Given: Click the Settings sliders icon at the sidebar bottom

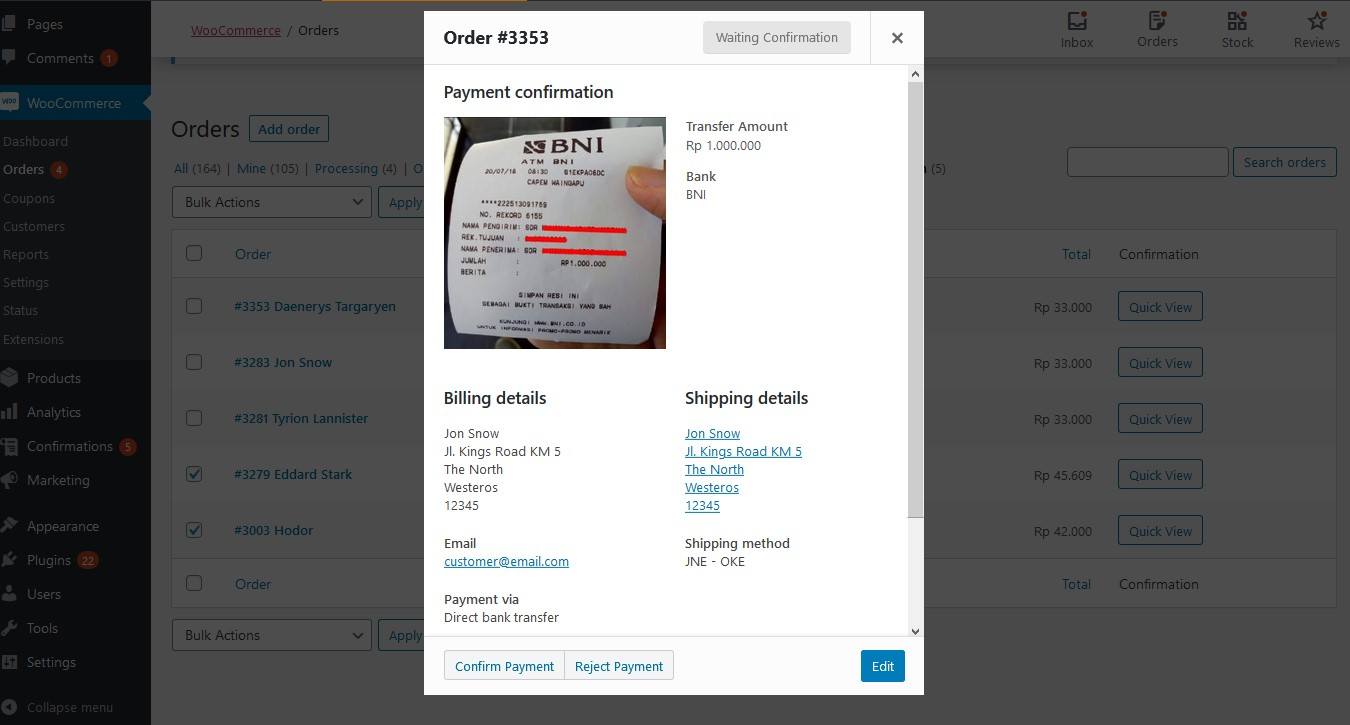Looking at the screenshot, I should pos(9,662).
